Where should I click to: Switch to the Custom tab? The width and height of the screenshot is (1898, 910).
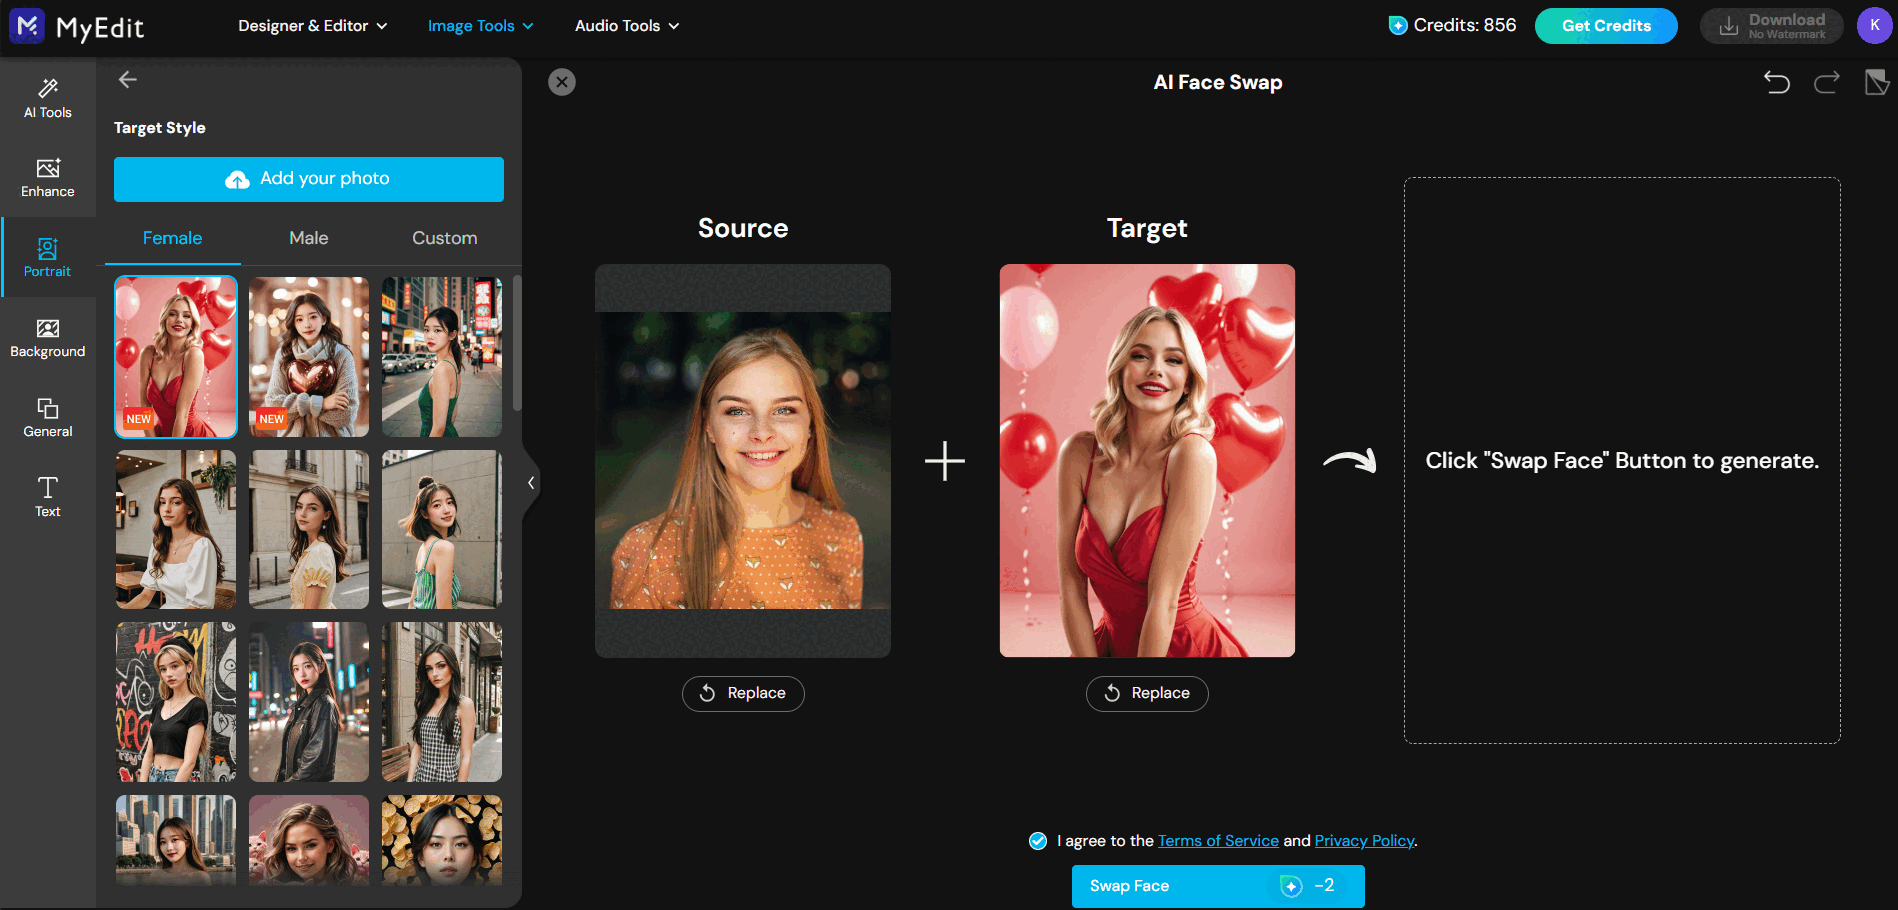click(x=443, y=238)
